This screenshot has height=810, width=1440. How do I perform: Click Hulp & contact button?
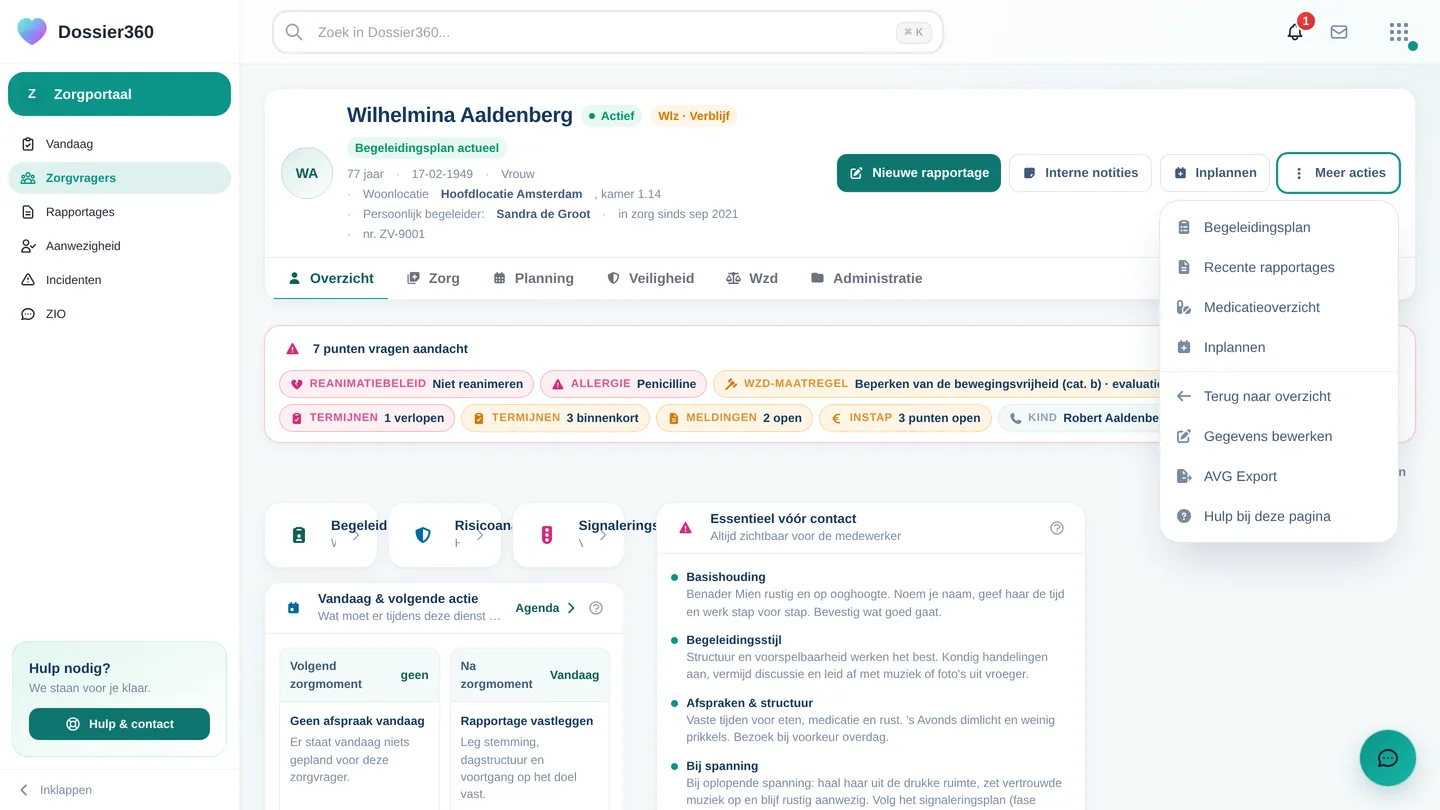(119, 724)
